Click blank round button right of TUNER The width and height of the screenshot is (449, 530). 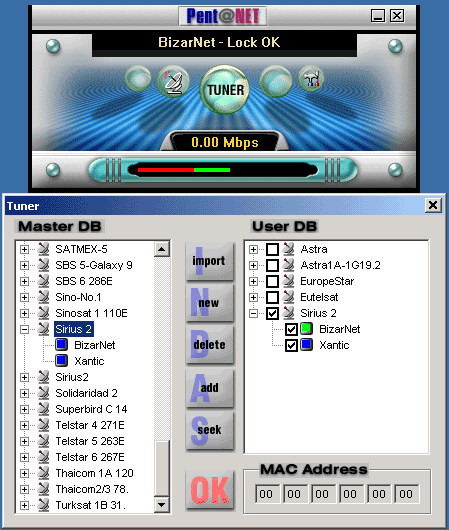pyautogui.click(x=276, y=81)
